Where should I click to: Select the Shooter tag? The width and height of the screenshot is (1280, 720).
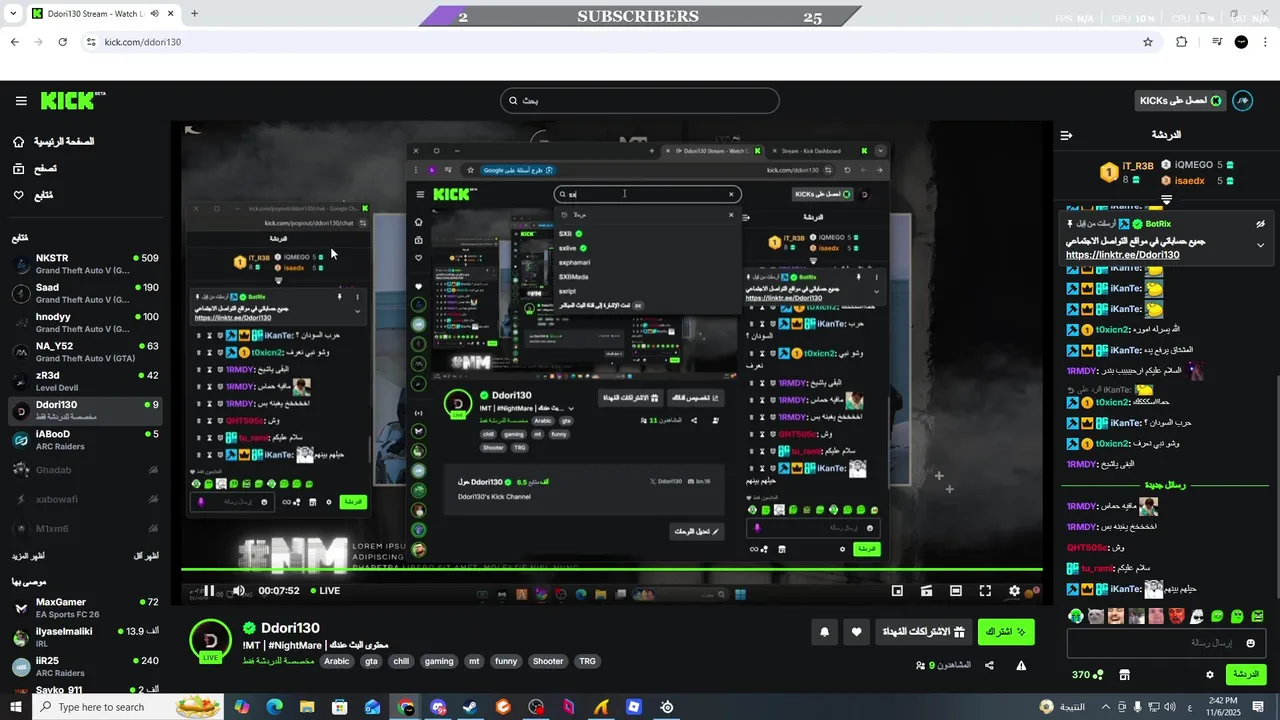click(x=548, y=661)
